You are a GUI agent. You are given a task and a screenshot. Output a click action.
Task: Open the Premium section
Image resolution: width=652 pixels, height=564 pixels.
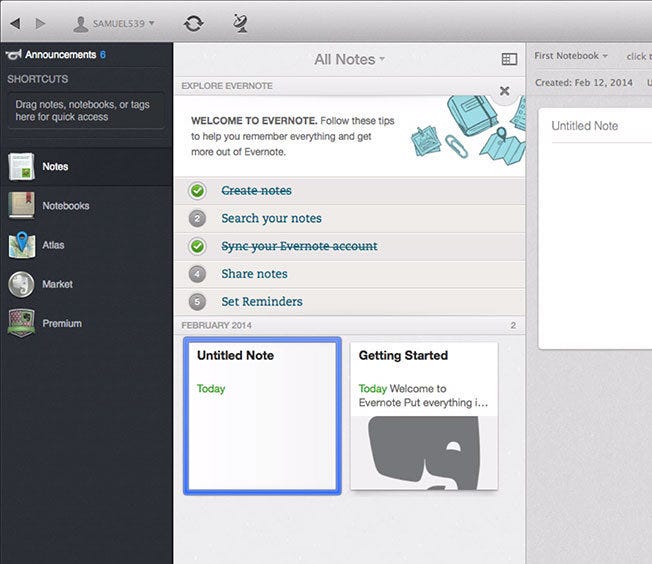[x=86, y=323]
